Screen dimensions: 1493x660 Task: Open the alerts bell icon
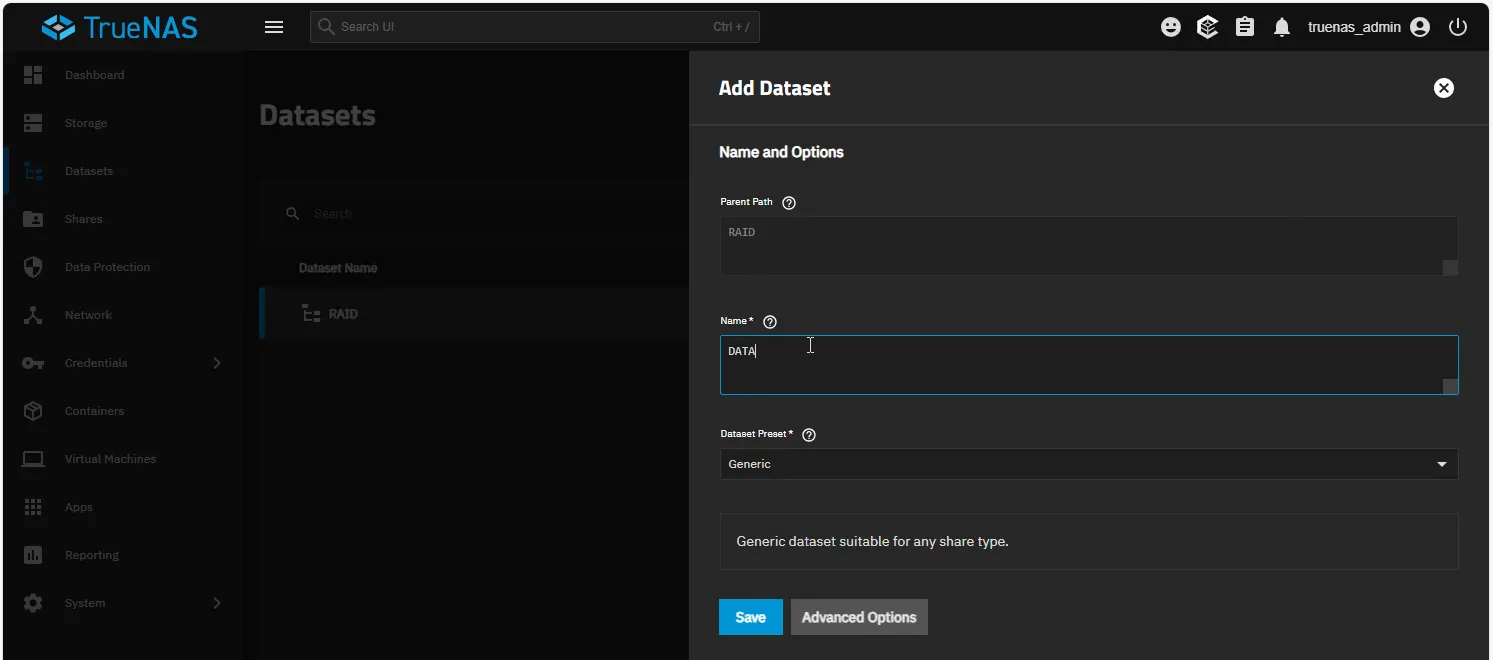[x=1282, y=28]
